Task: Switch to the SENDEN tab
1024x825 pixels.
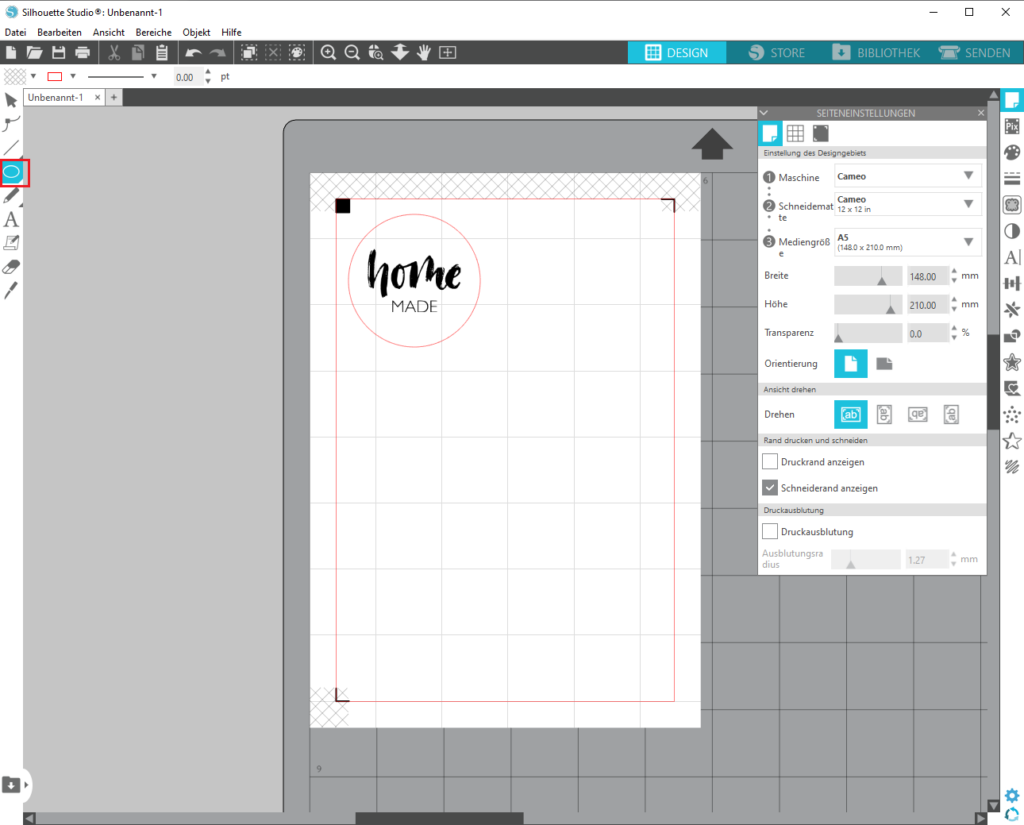Action: pyautogui.click(x=975, y=52)
